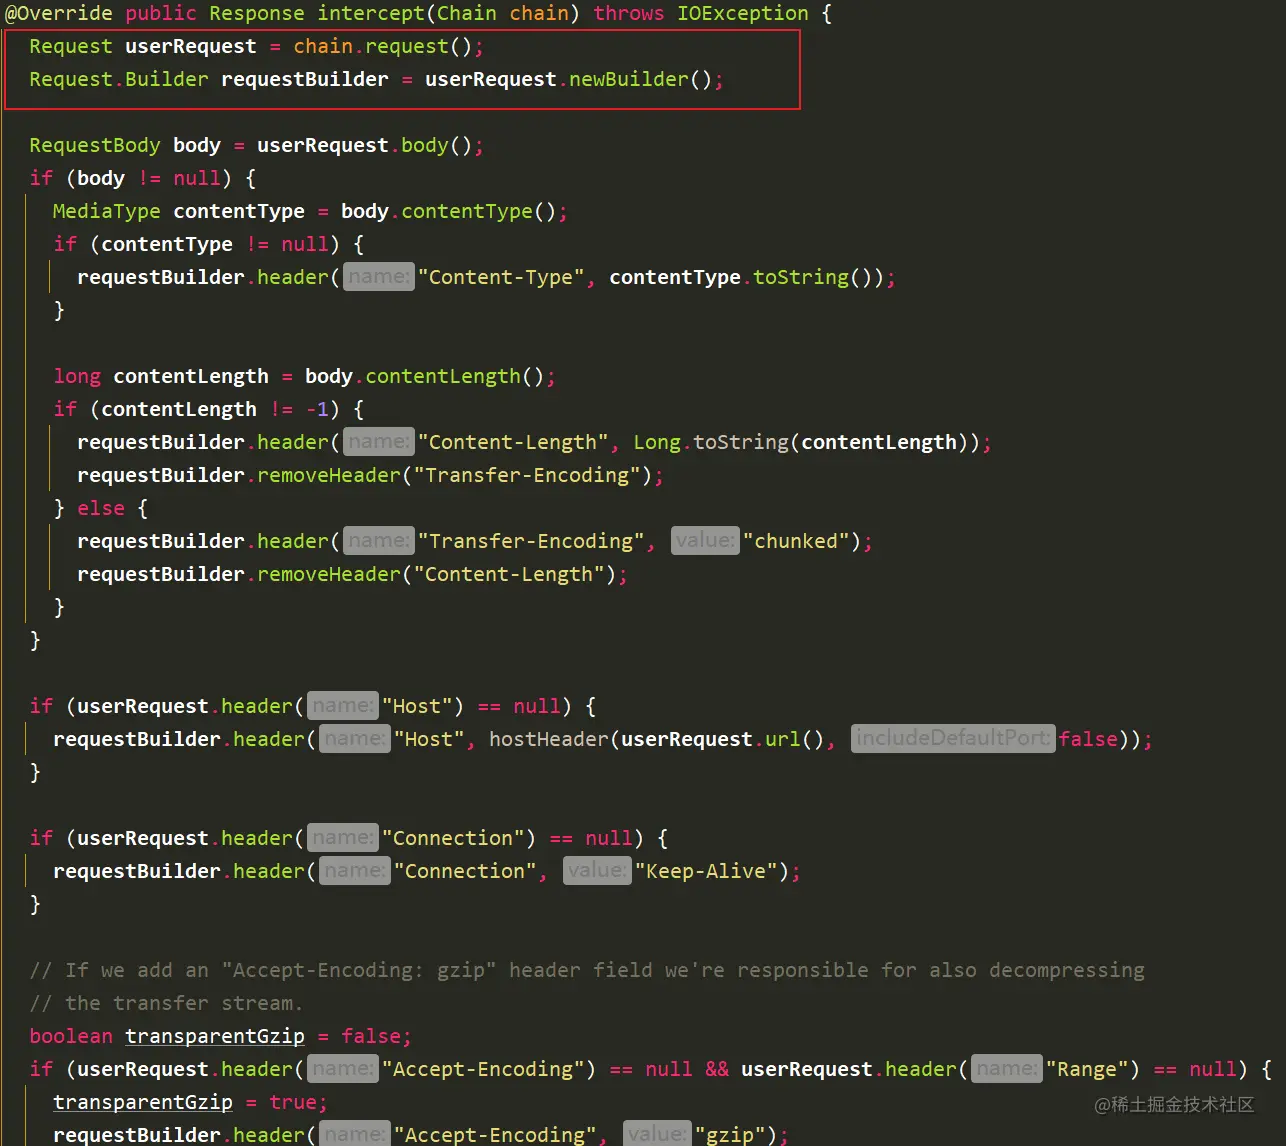The image size is (1286, 1146).
Task: Click the true literal in transparentGzip assignment
Action: (293, 1102)
